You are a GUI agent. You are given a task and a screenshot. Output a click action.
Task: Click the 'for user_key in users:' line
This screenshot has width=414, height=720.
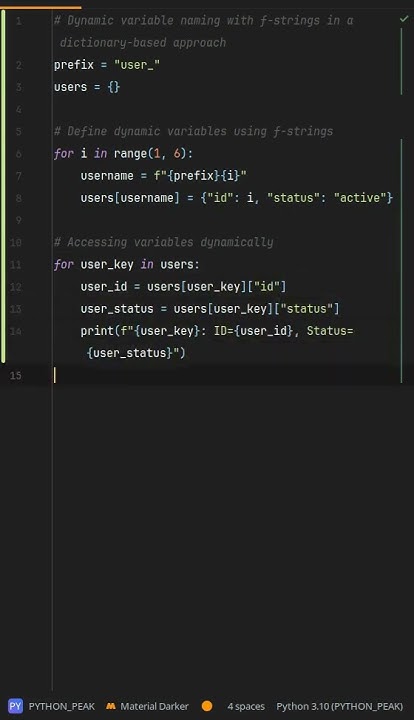pyautogui.click(x=127, y=264)
